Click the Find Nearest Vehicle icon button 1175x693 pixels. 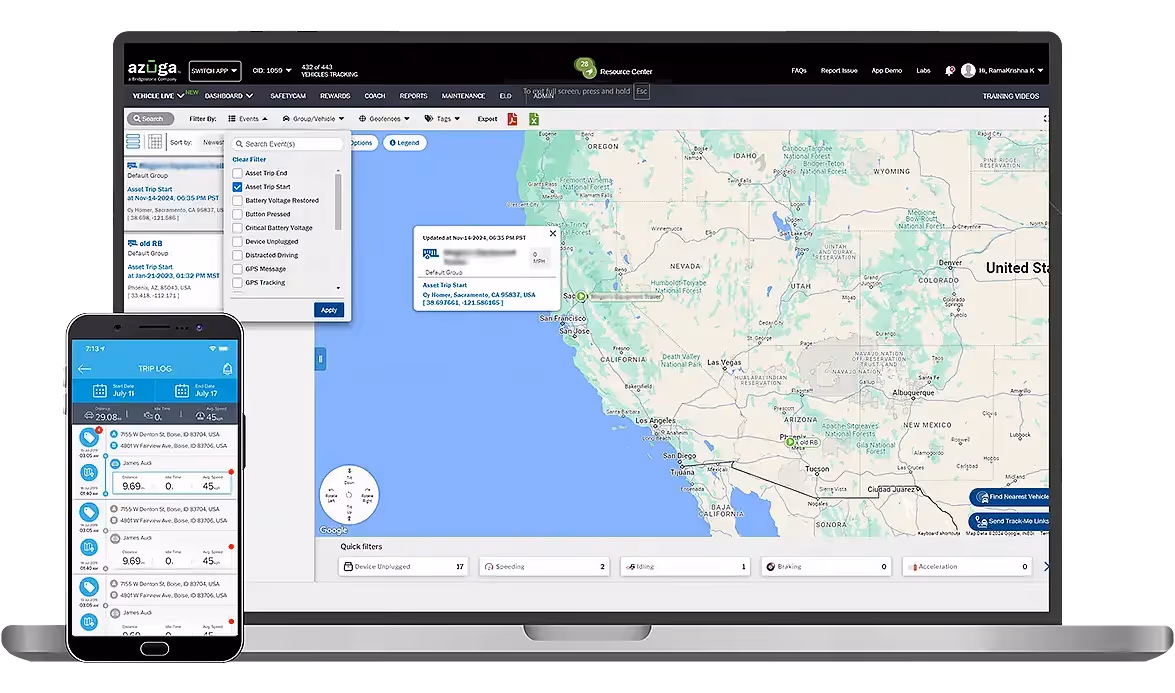982,497
